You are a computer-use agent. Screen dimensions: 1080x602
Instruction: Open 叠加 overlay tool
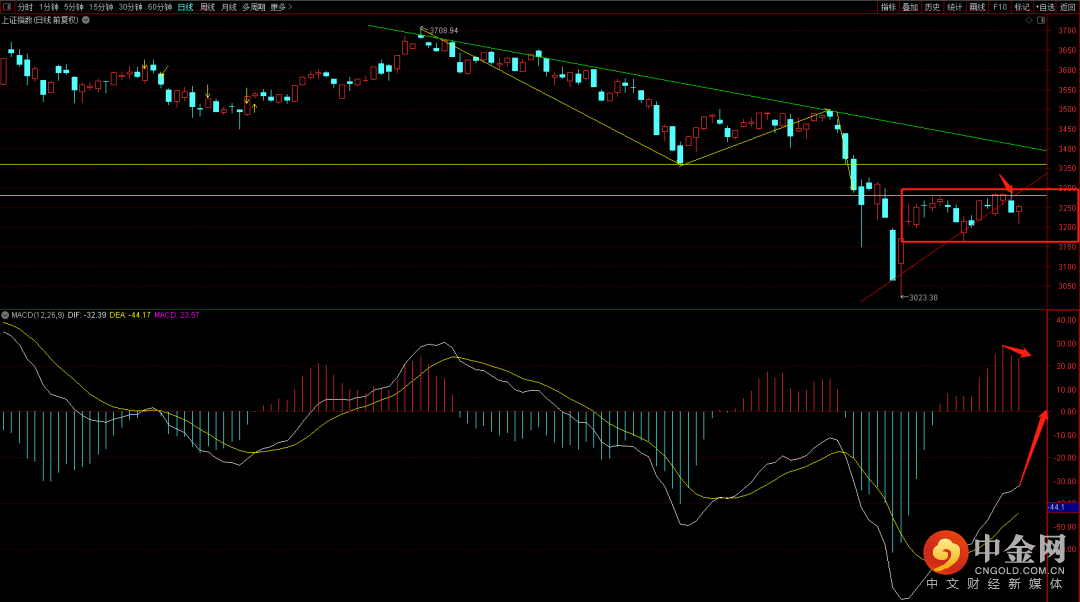coord(909,7)
